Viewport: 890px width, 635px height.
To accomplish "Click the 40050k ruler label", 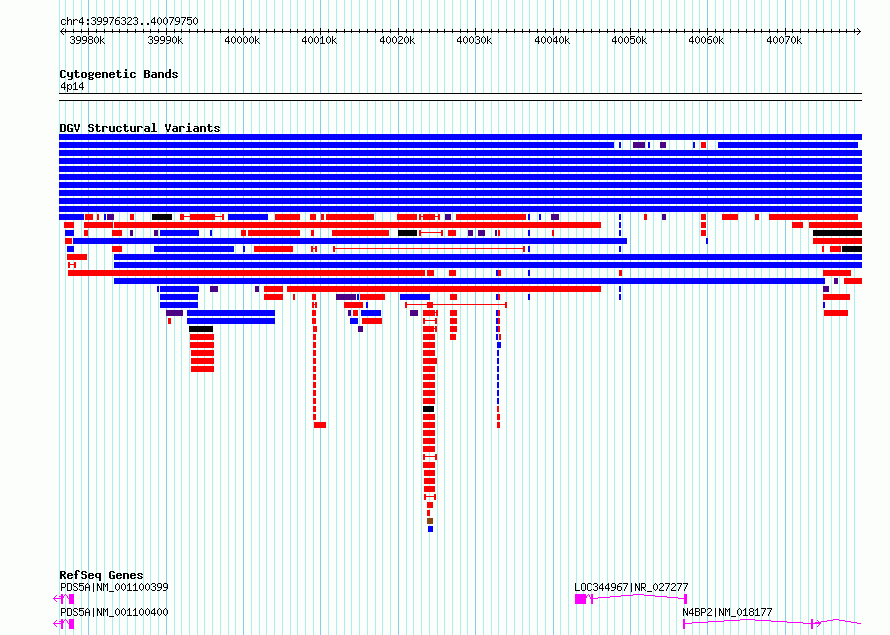I will pyautogui.click(x=629, y=41).
